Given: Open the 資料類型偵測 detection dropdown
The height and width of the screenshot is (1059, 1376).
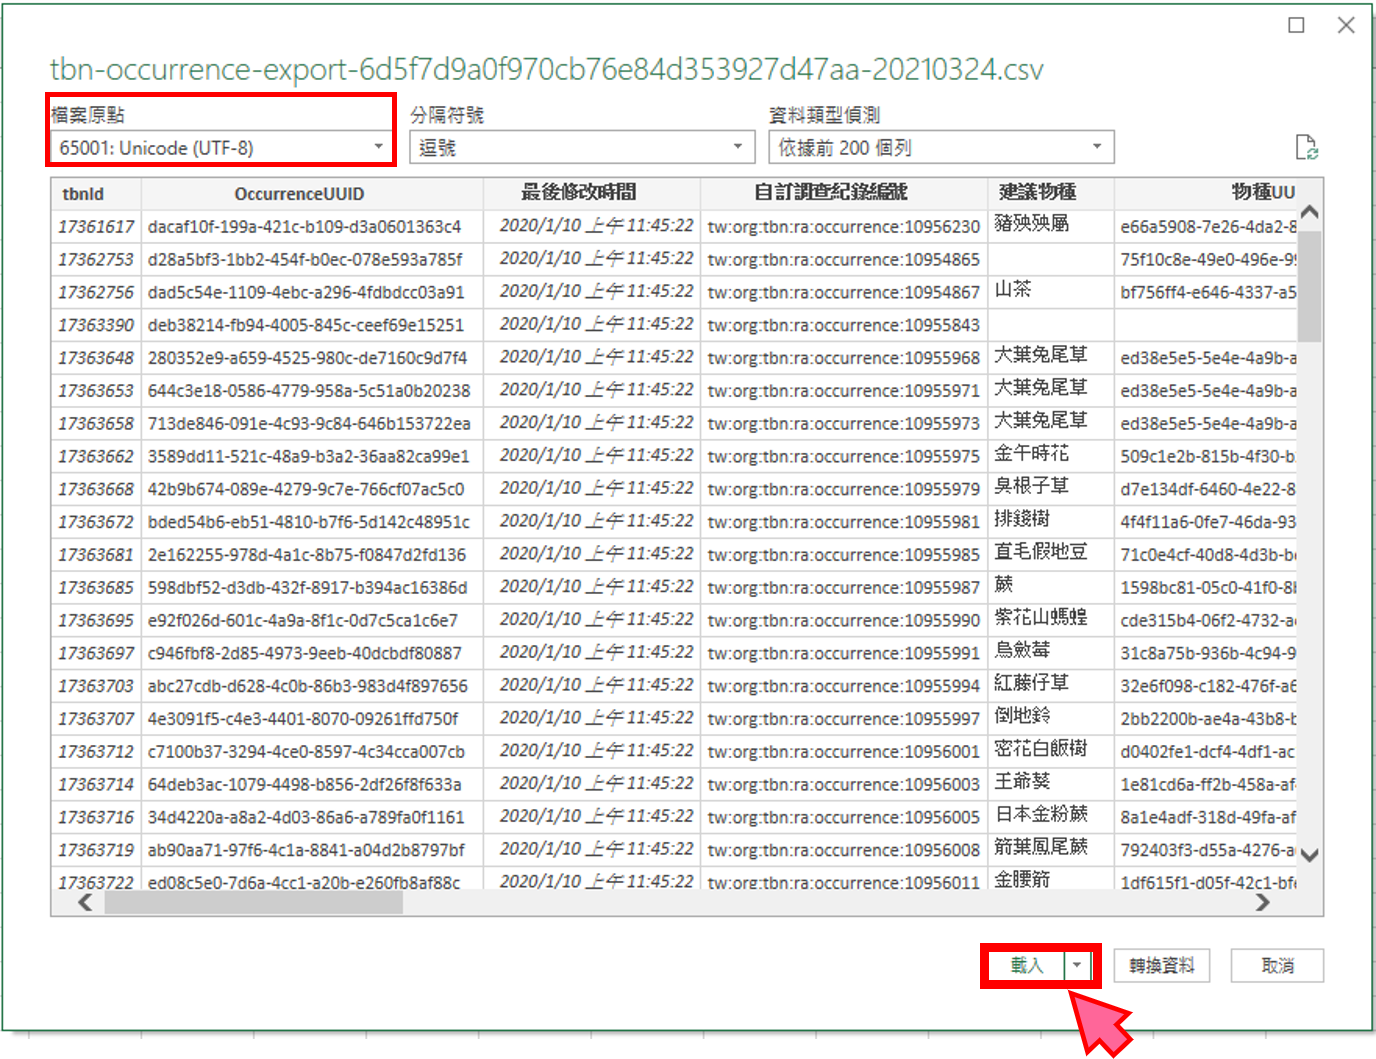Looking at the screenshot, I should click(x=1097, y=147).
